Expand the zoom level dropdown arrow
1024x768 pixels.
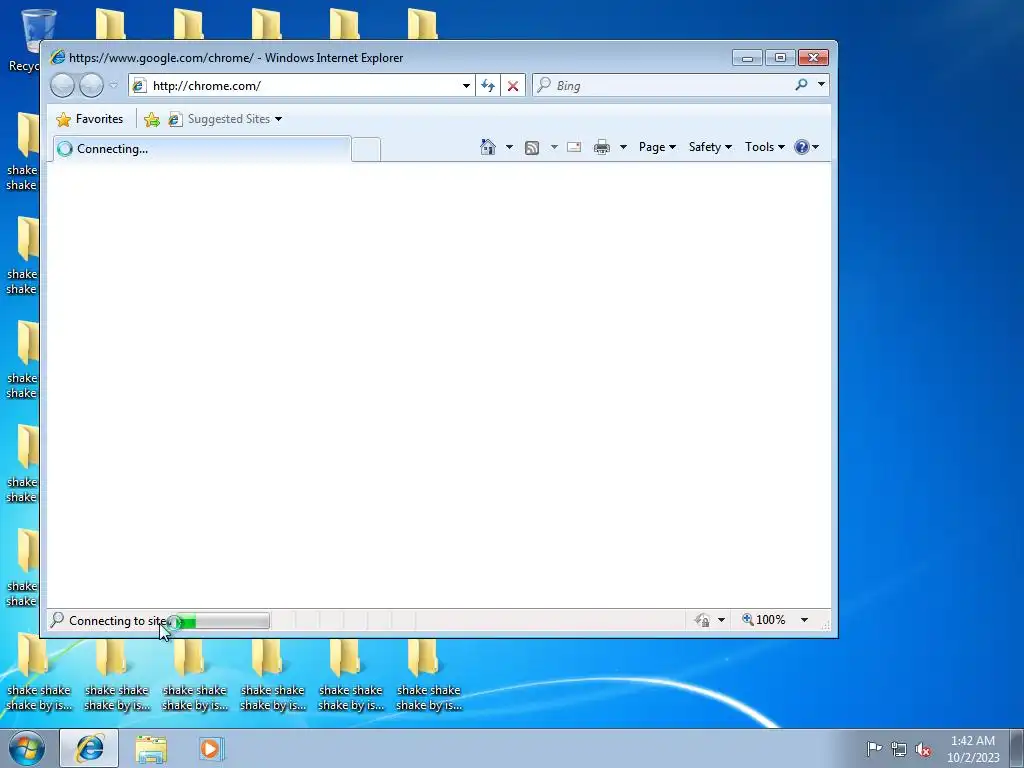pos(805,620)
